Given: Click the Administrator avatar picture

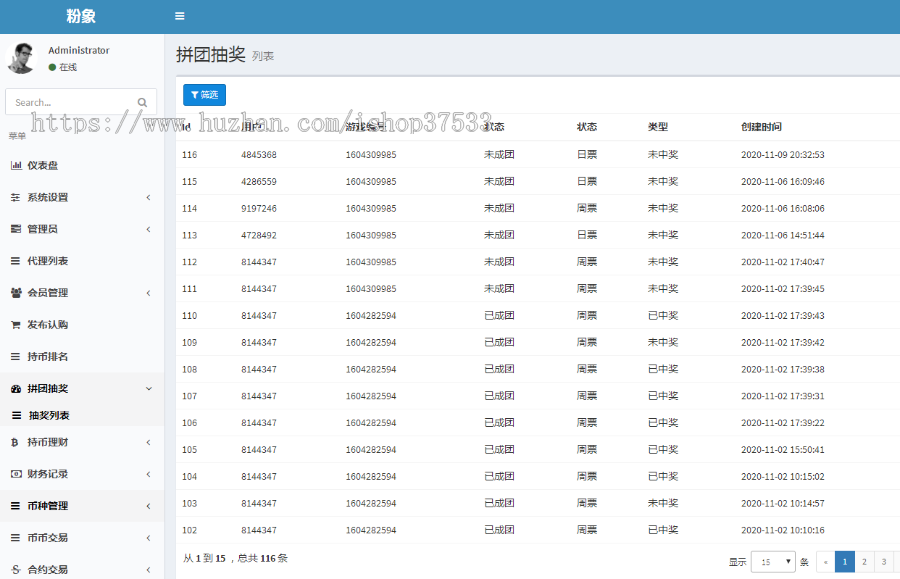Looking at the screenshot, I should pos(22,58).
